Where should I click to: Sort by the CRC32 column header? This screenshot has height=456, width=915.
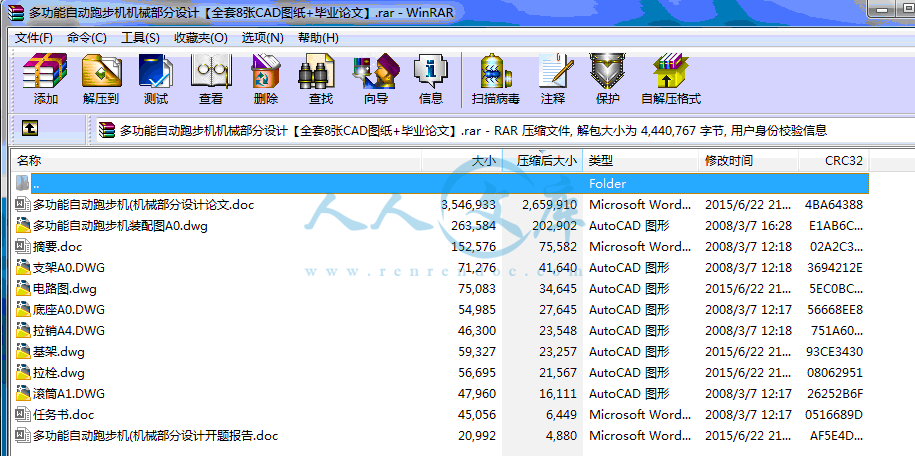pos(834,161)
